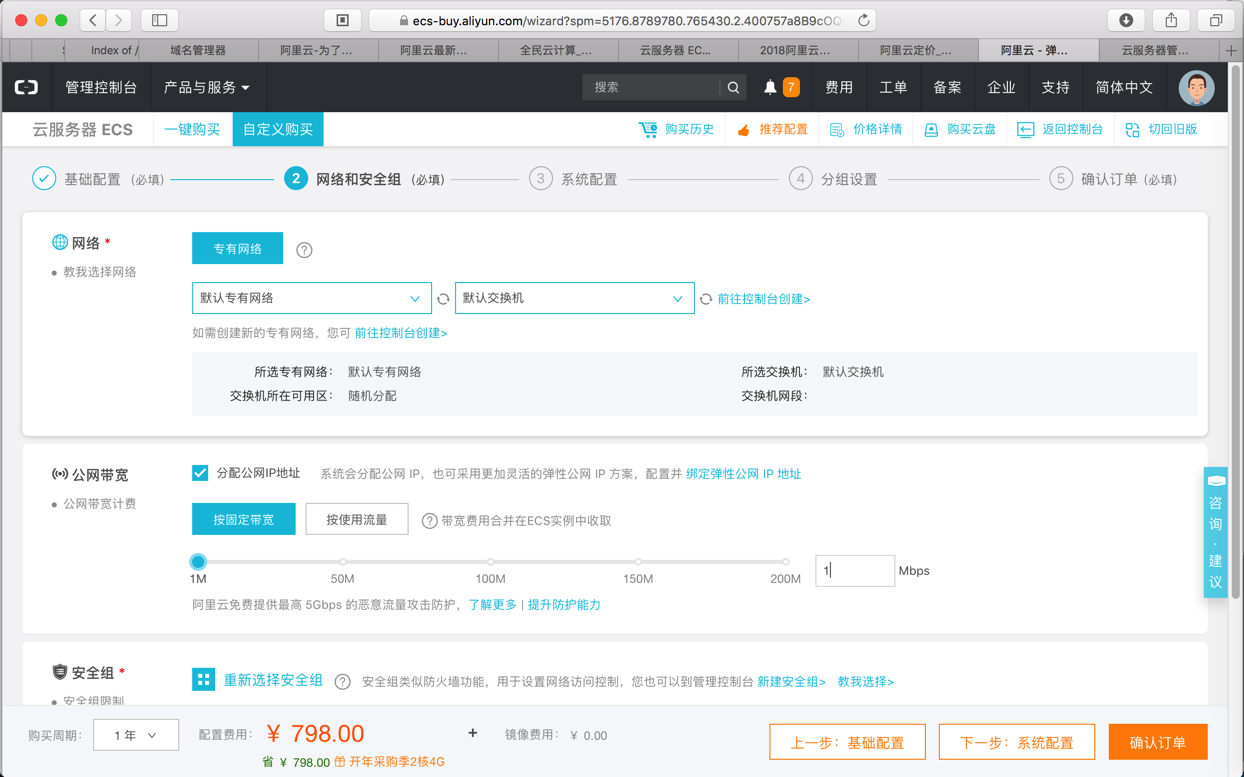Click 了解更多 link
Viewport: 1244px width, 777px height.
coord(493,605)
